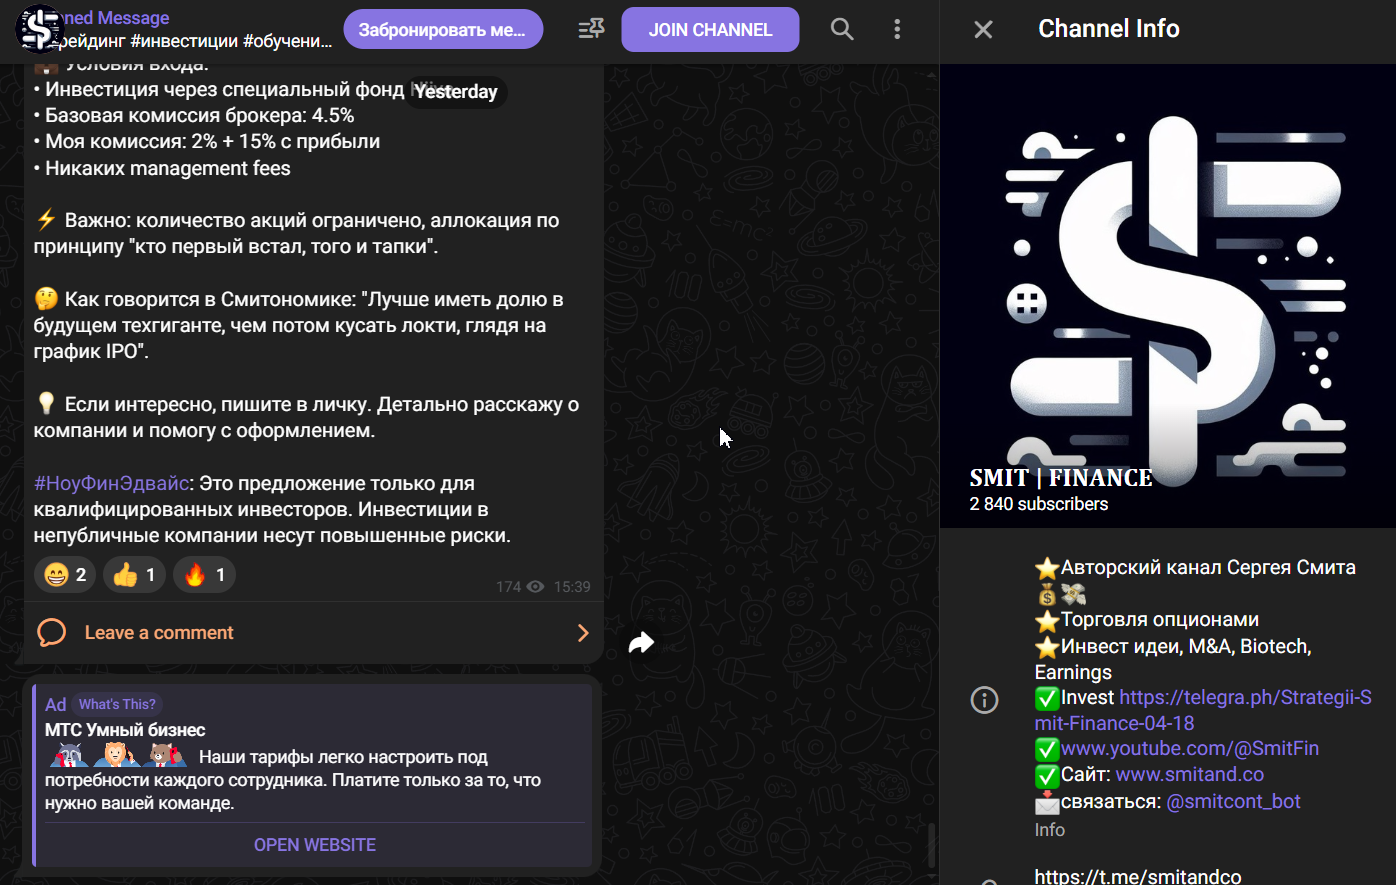
Task: React with the thumbs up reaction
Action: click(x=134, y=575)
